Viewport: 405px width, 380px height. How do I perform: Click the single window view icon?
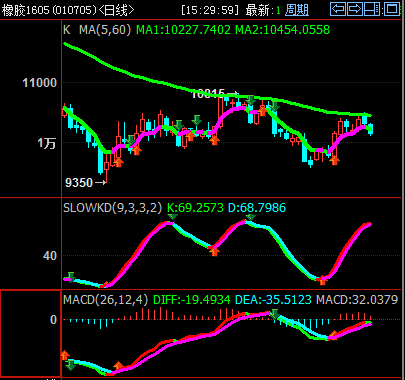392,9
